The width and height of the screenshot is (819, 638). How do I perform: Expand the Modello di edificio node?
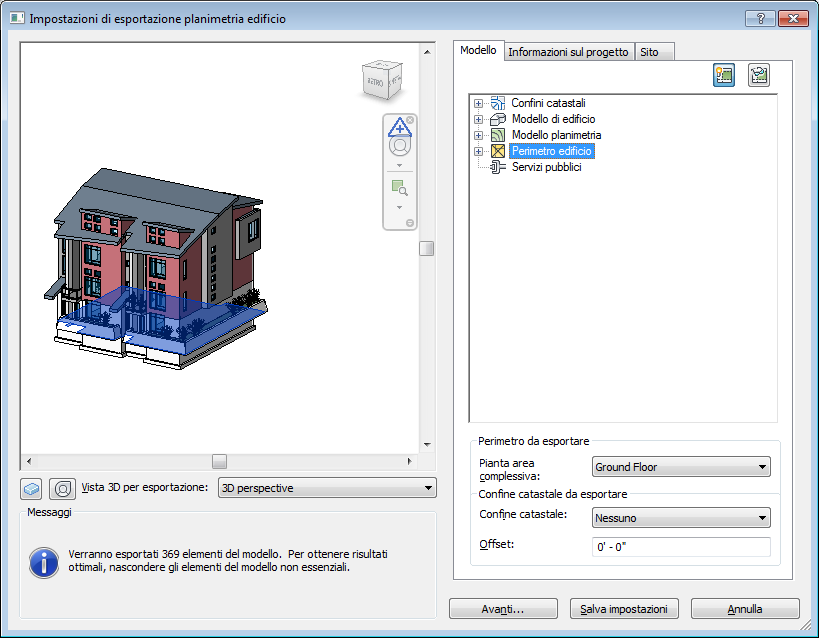point(478,119)
